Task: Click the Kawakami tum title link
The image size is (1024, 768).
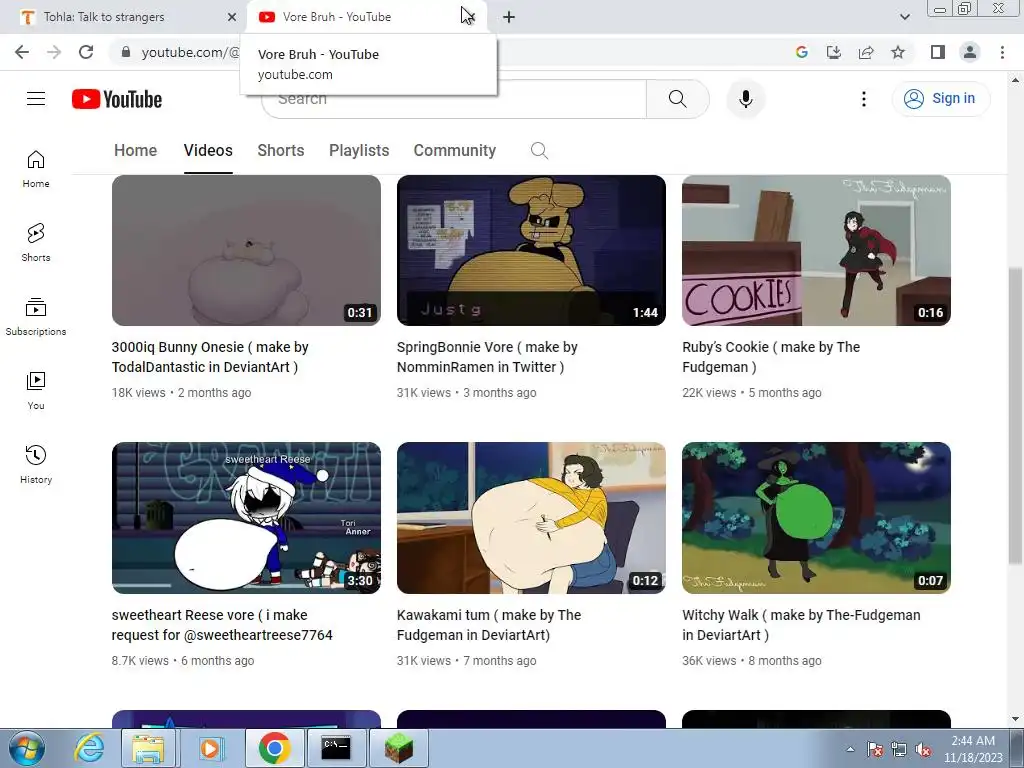Action: click(x=489, y=625)
